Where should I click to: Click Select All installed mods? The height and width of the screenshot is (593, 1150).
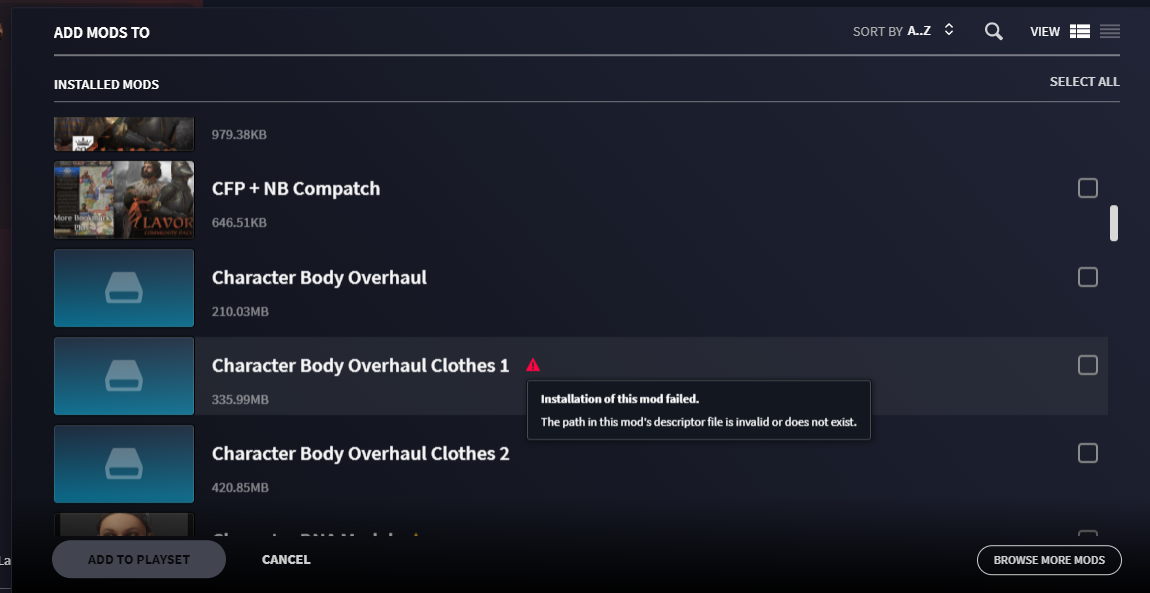[1084, 81]
